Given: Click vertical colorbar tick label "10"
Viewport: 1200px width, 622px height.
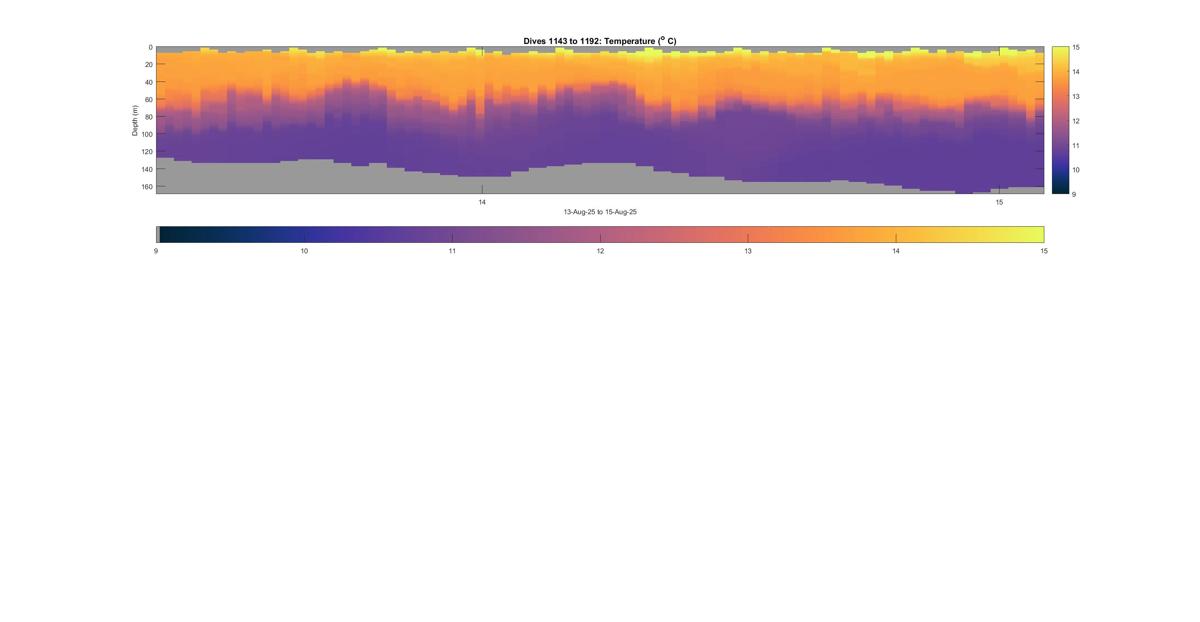Looking at the screenshot, I should tap(1077, 170).
